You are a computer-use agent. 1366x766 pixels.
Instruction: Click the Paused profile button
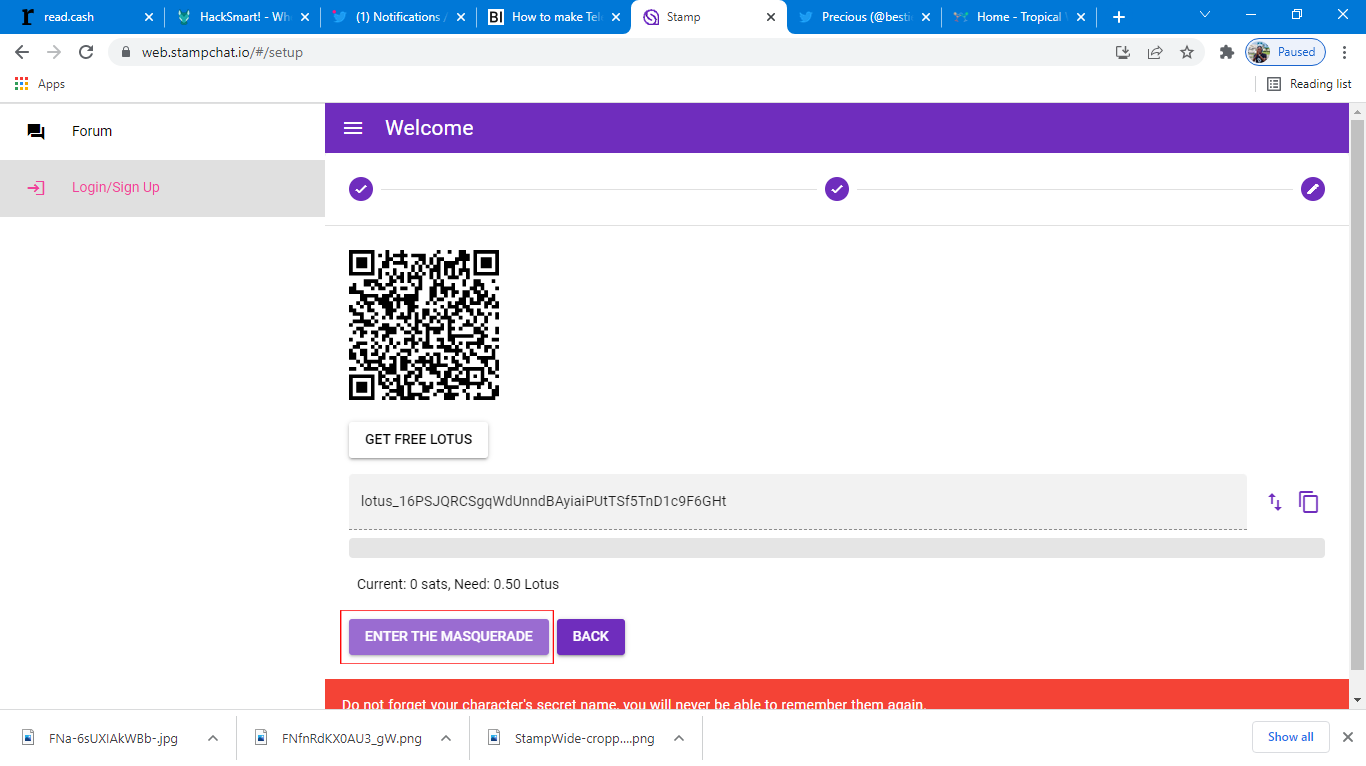(1285, 52)
